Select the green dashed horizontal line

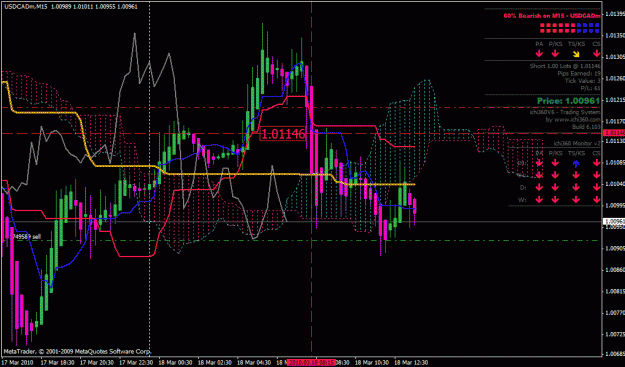301,240
